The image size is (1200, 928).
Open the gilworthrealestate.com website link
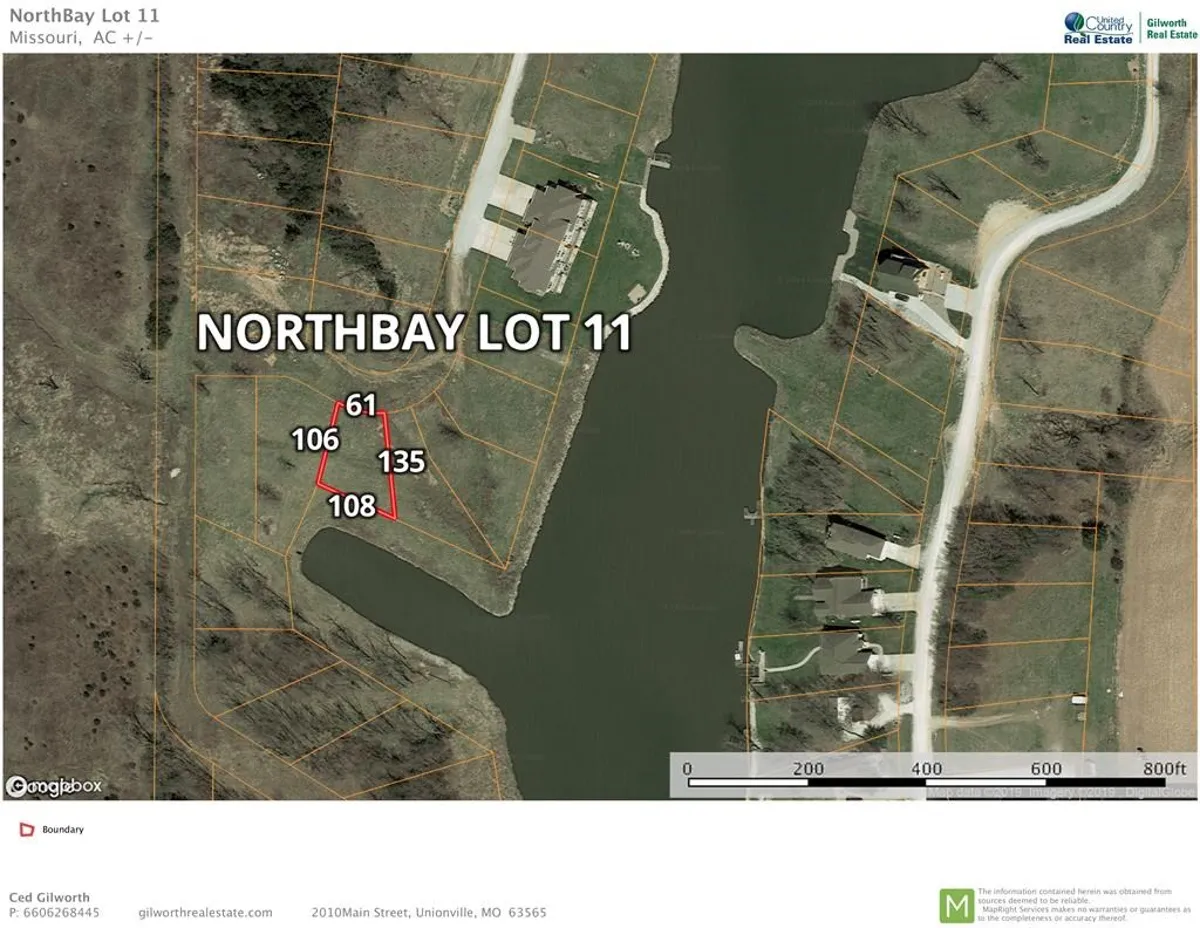[x=205, y=912]
